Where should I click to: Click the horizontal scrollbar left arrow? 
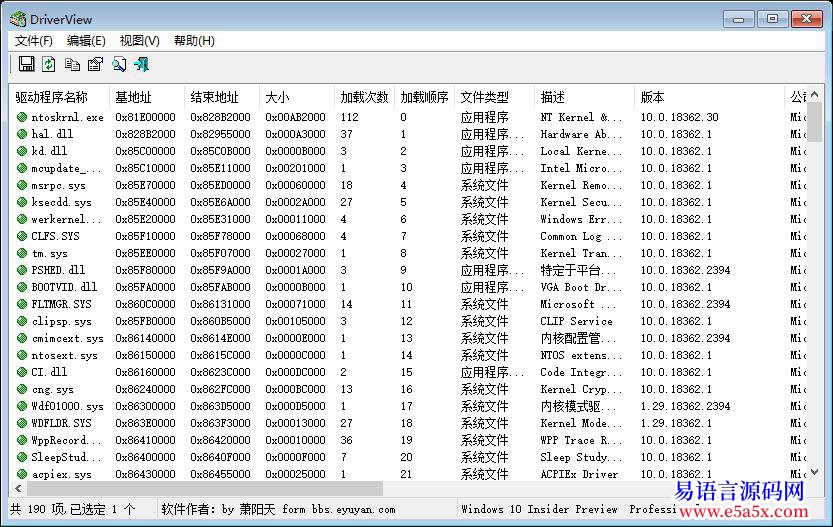pyautogui.click(x=19, y=488)
